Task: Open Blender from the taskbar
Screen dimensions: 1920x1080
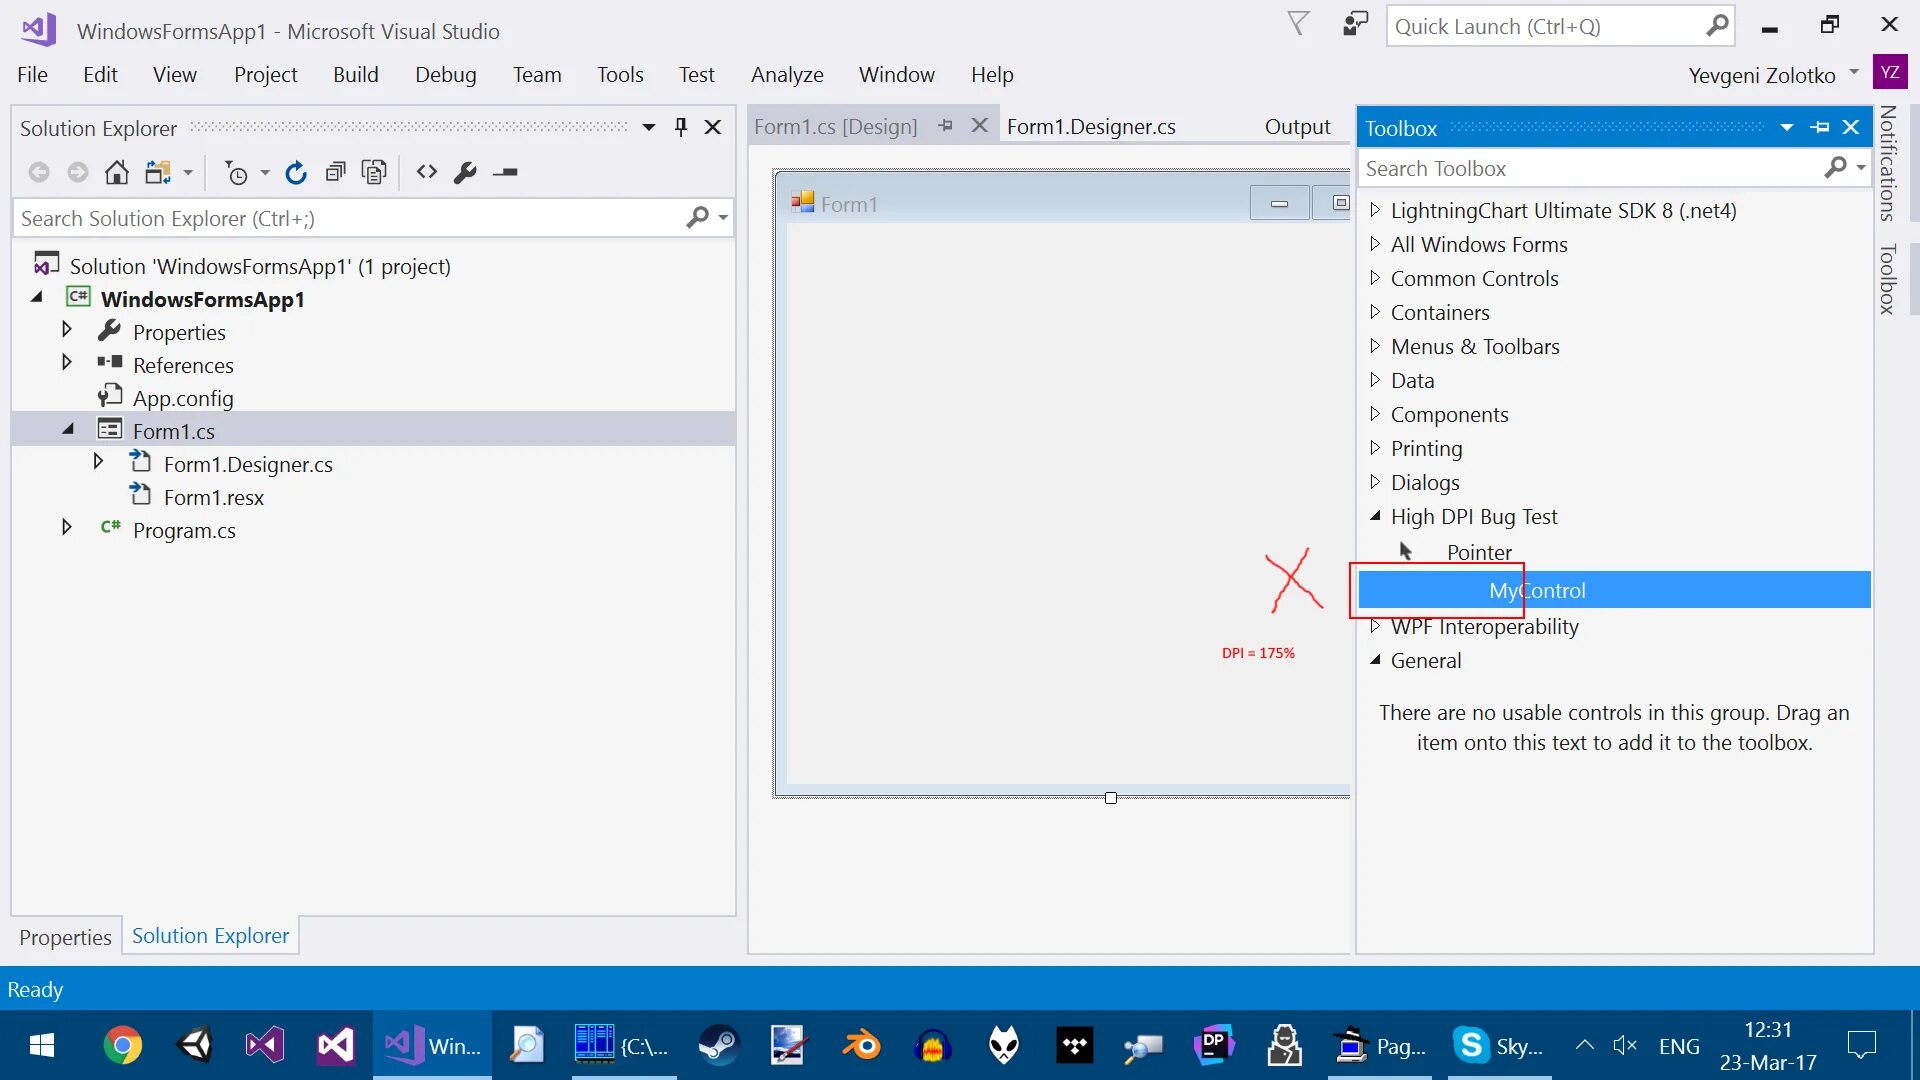Action: pos(861,1046)
